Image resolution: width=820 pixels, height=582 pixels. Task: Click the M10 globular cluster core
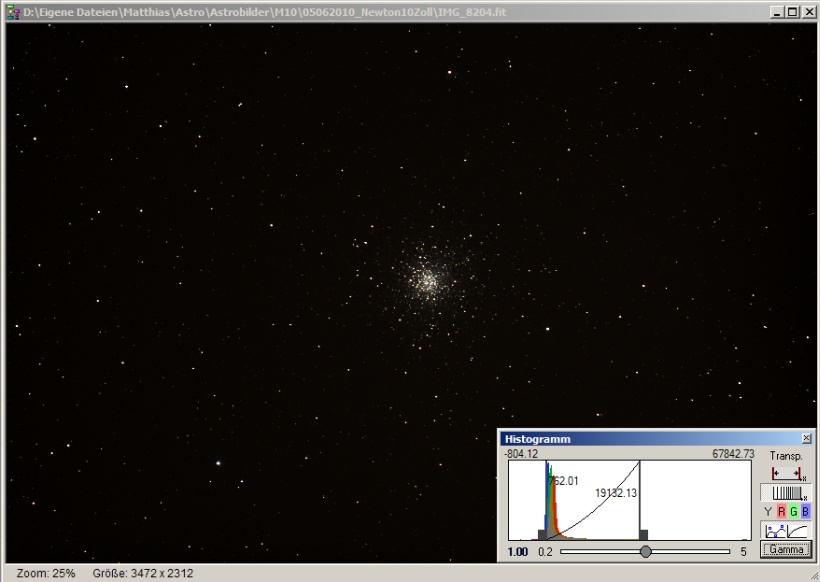[x=428, y=280]
